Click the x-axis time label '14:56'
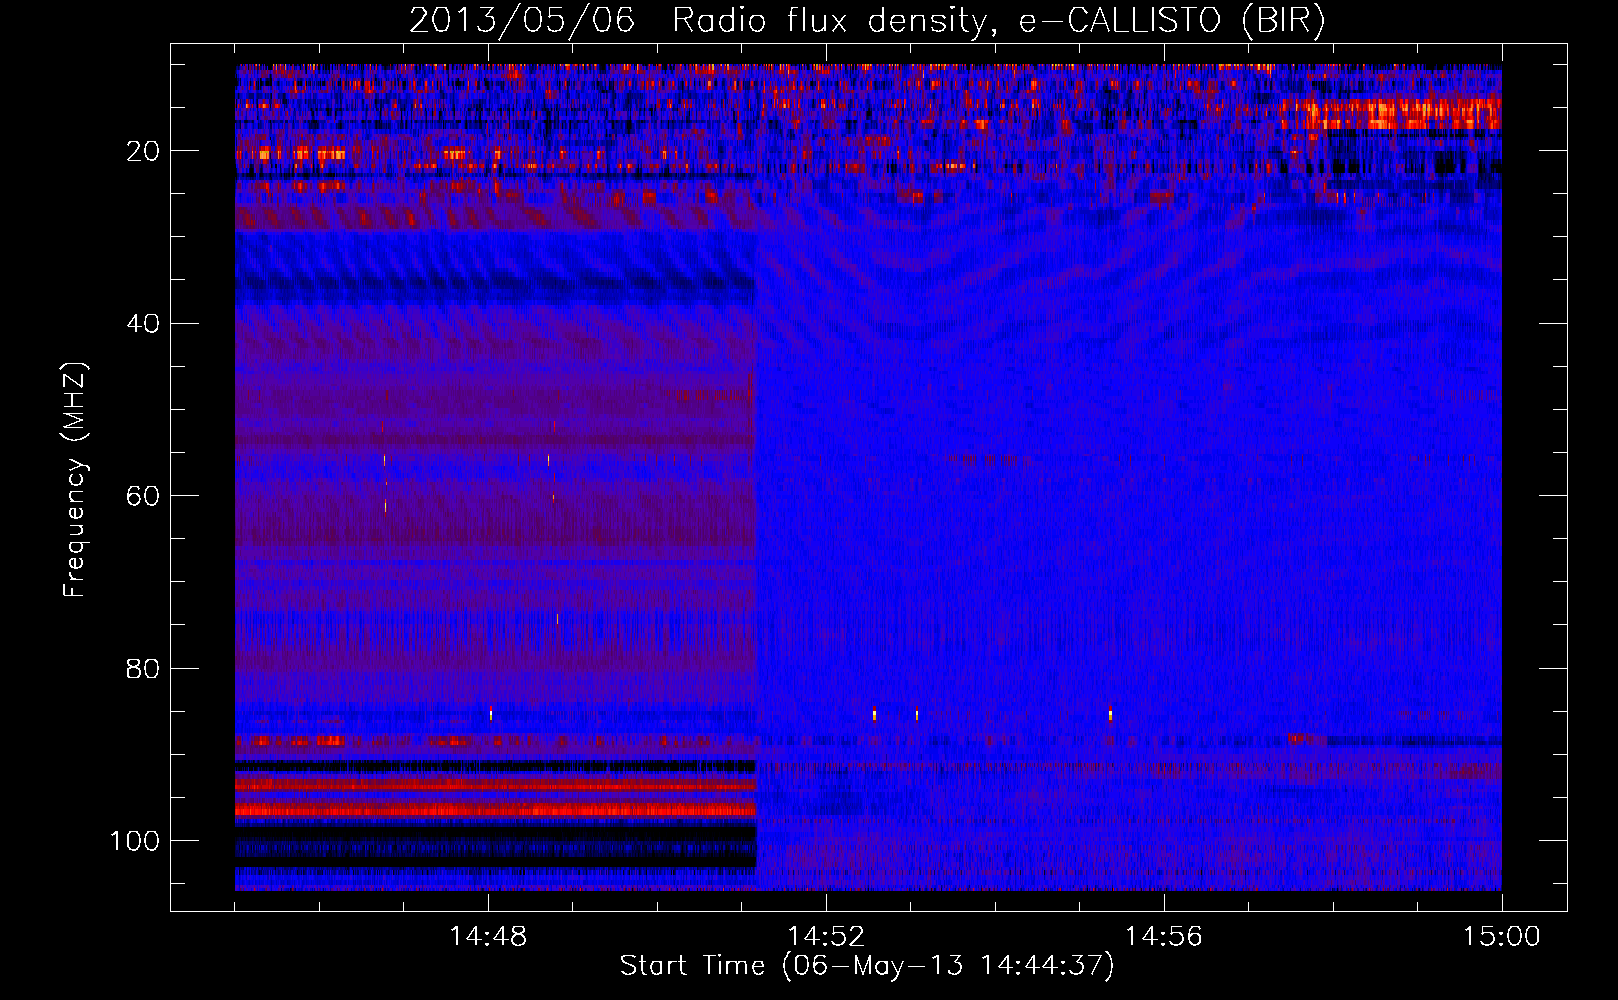 click(1164, 937)
